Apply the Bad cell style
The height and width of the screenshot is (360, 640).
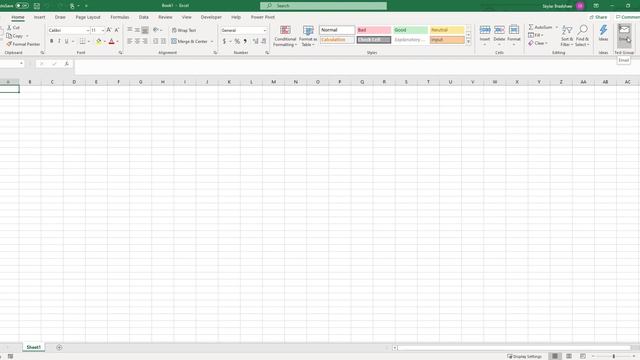point(374,30)
